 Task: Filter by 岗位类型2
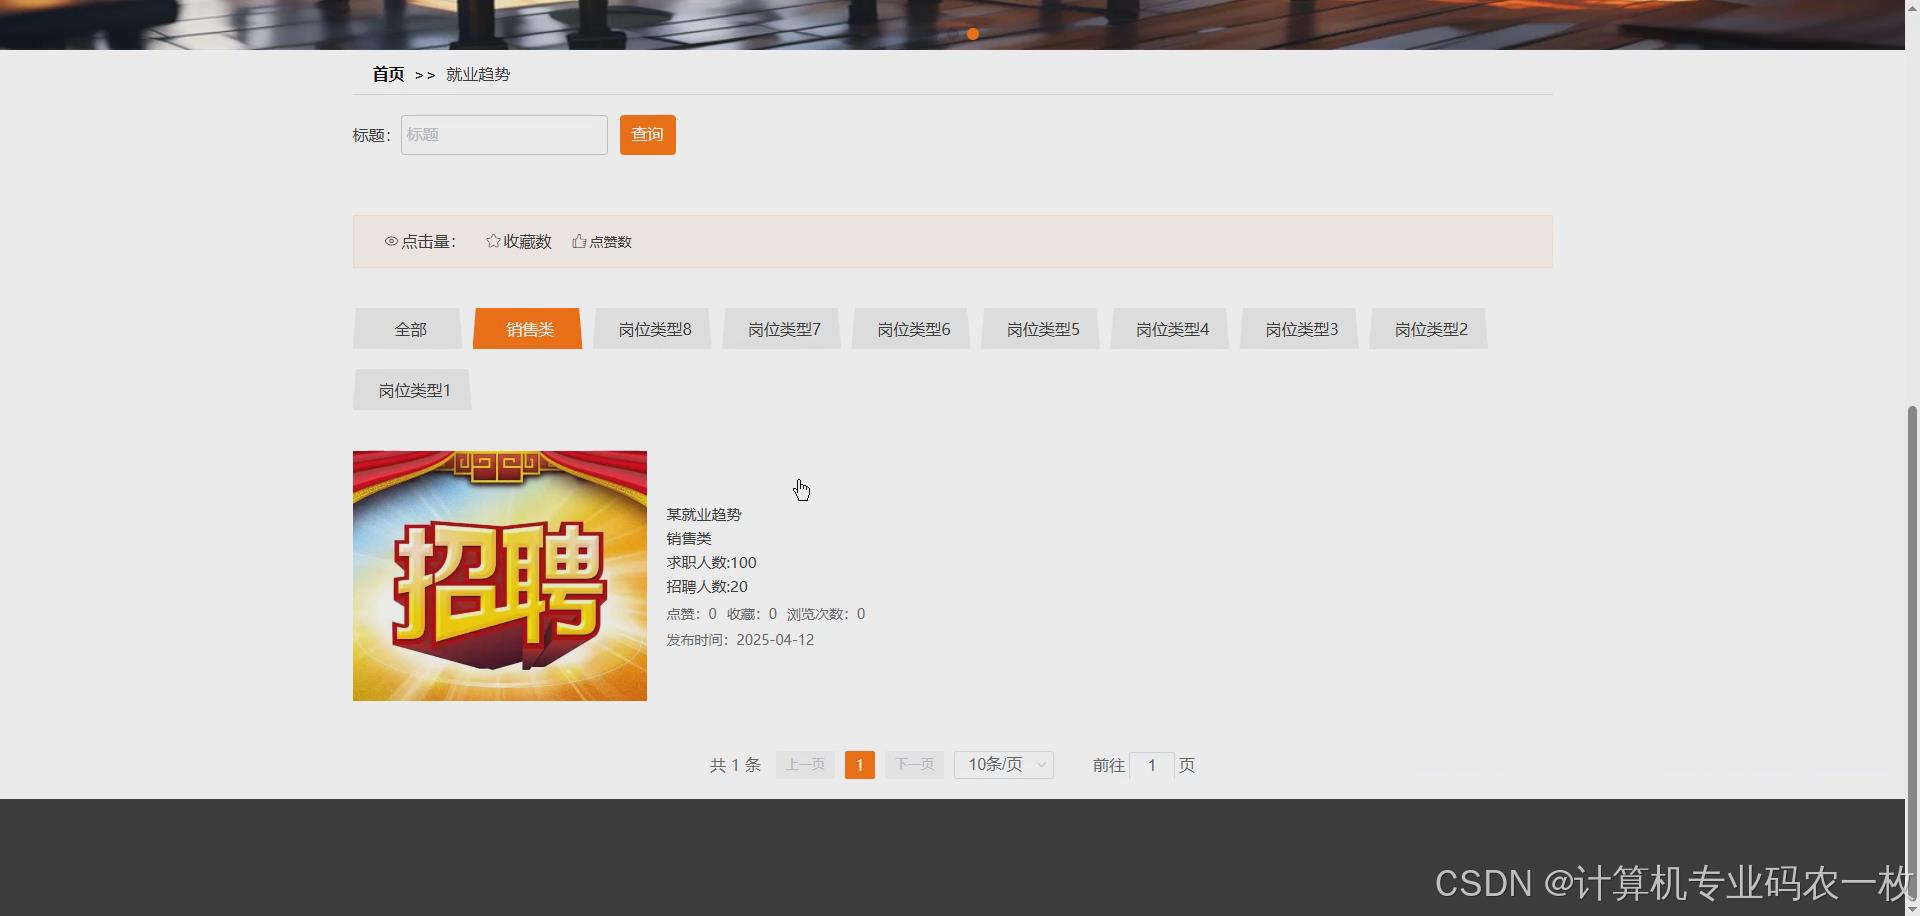click(x=1428, y=328)
